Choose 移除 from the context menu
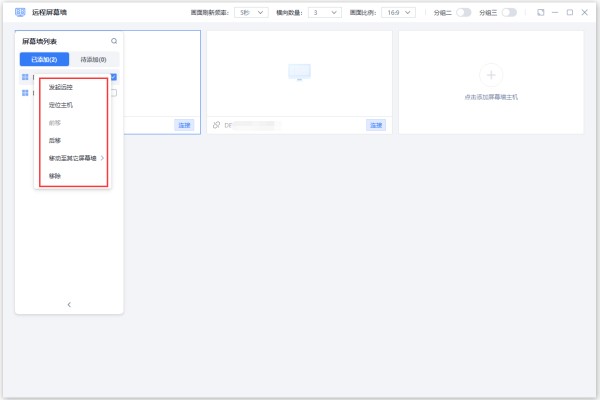The width and height of the screenshot is (600, 400). (x=55, y=176)
